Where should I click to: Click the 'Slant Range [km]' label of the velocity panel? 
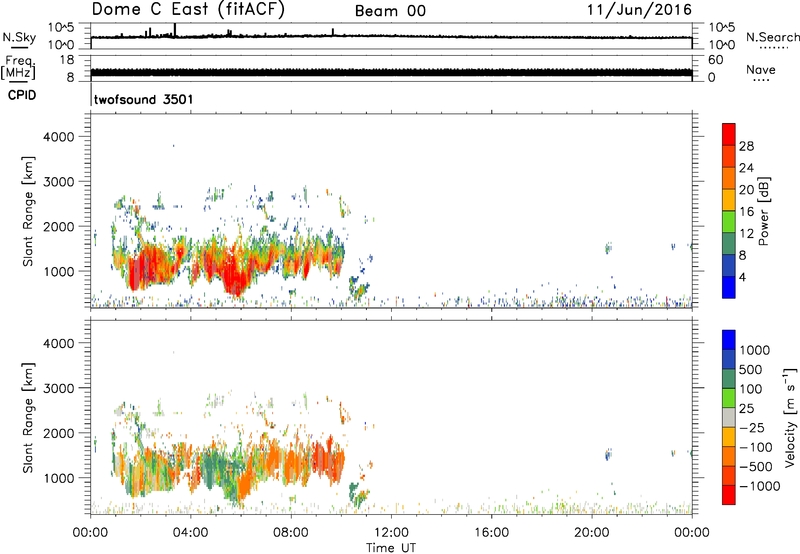28,417
